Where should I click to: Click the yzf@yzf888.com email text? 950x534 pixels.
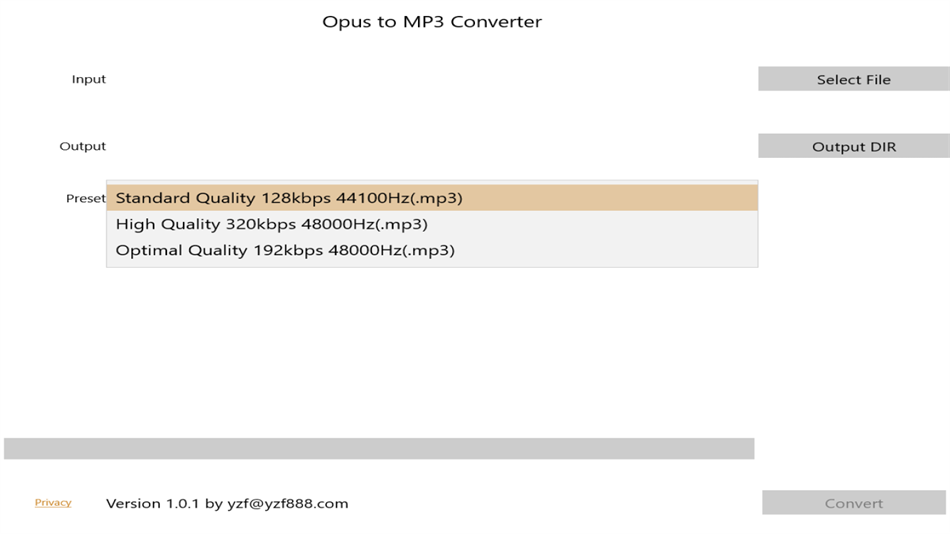pos(288,503)
